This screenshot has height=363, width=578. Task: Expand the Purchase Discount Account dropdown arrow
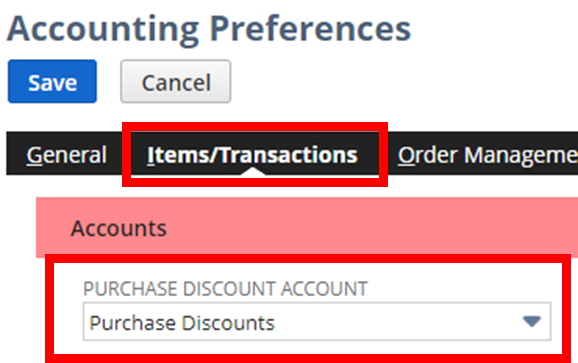pos(532,322)
